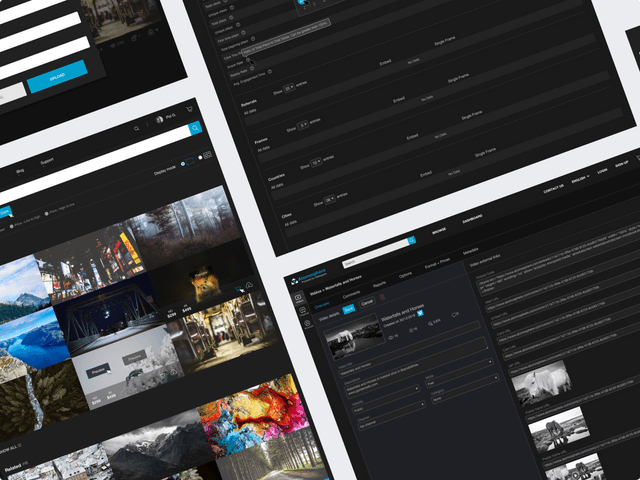Click Embed column header in Referrals table
This screenshot has width=640, height=480.
tap(385, 62)
